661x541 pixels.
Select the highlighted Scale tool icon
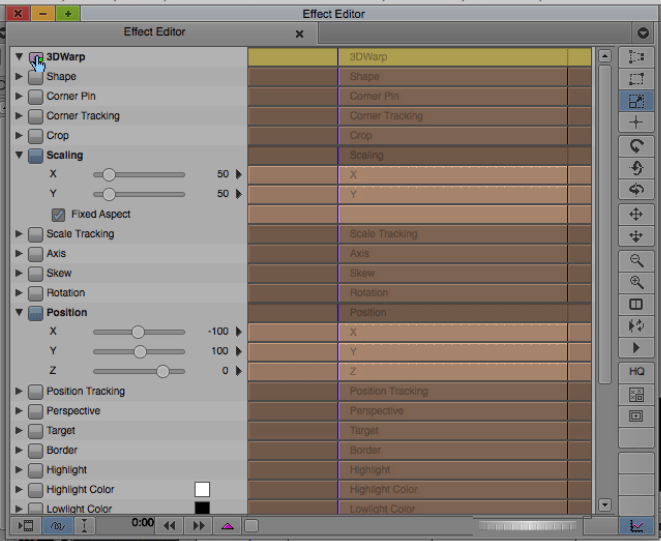coord(636,101)
